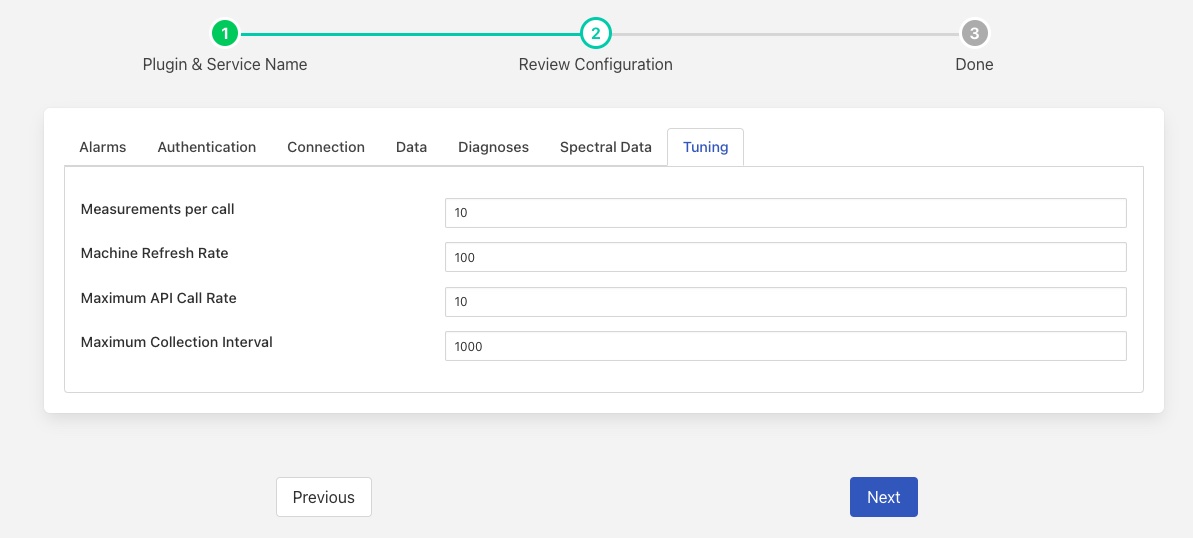
Task: Select the Plugin & Service Name step label
Action: [x=225, y=64]
